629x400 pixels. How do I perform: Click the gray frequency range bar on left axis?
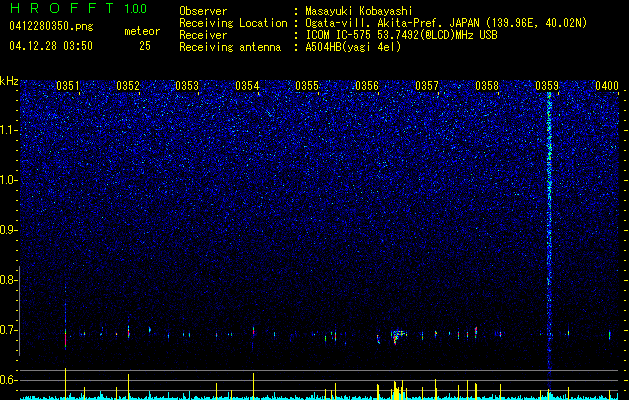[x=19, y=311]
